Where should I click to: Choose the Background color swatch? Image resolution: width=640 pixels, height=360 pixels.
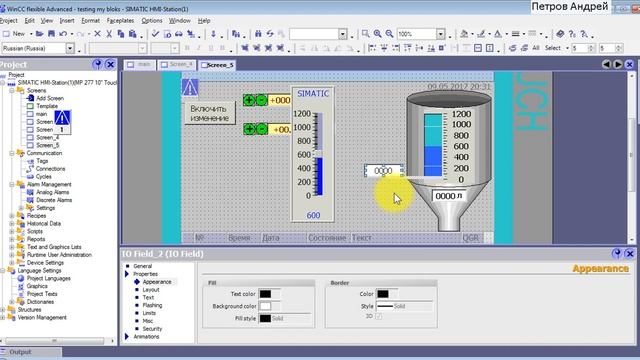265,306
